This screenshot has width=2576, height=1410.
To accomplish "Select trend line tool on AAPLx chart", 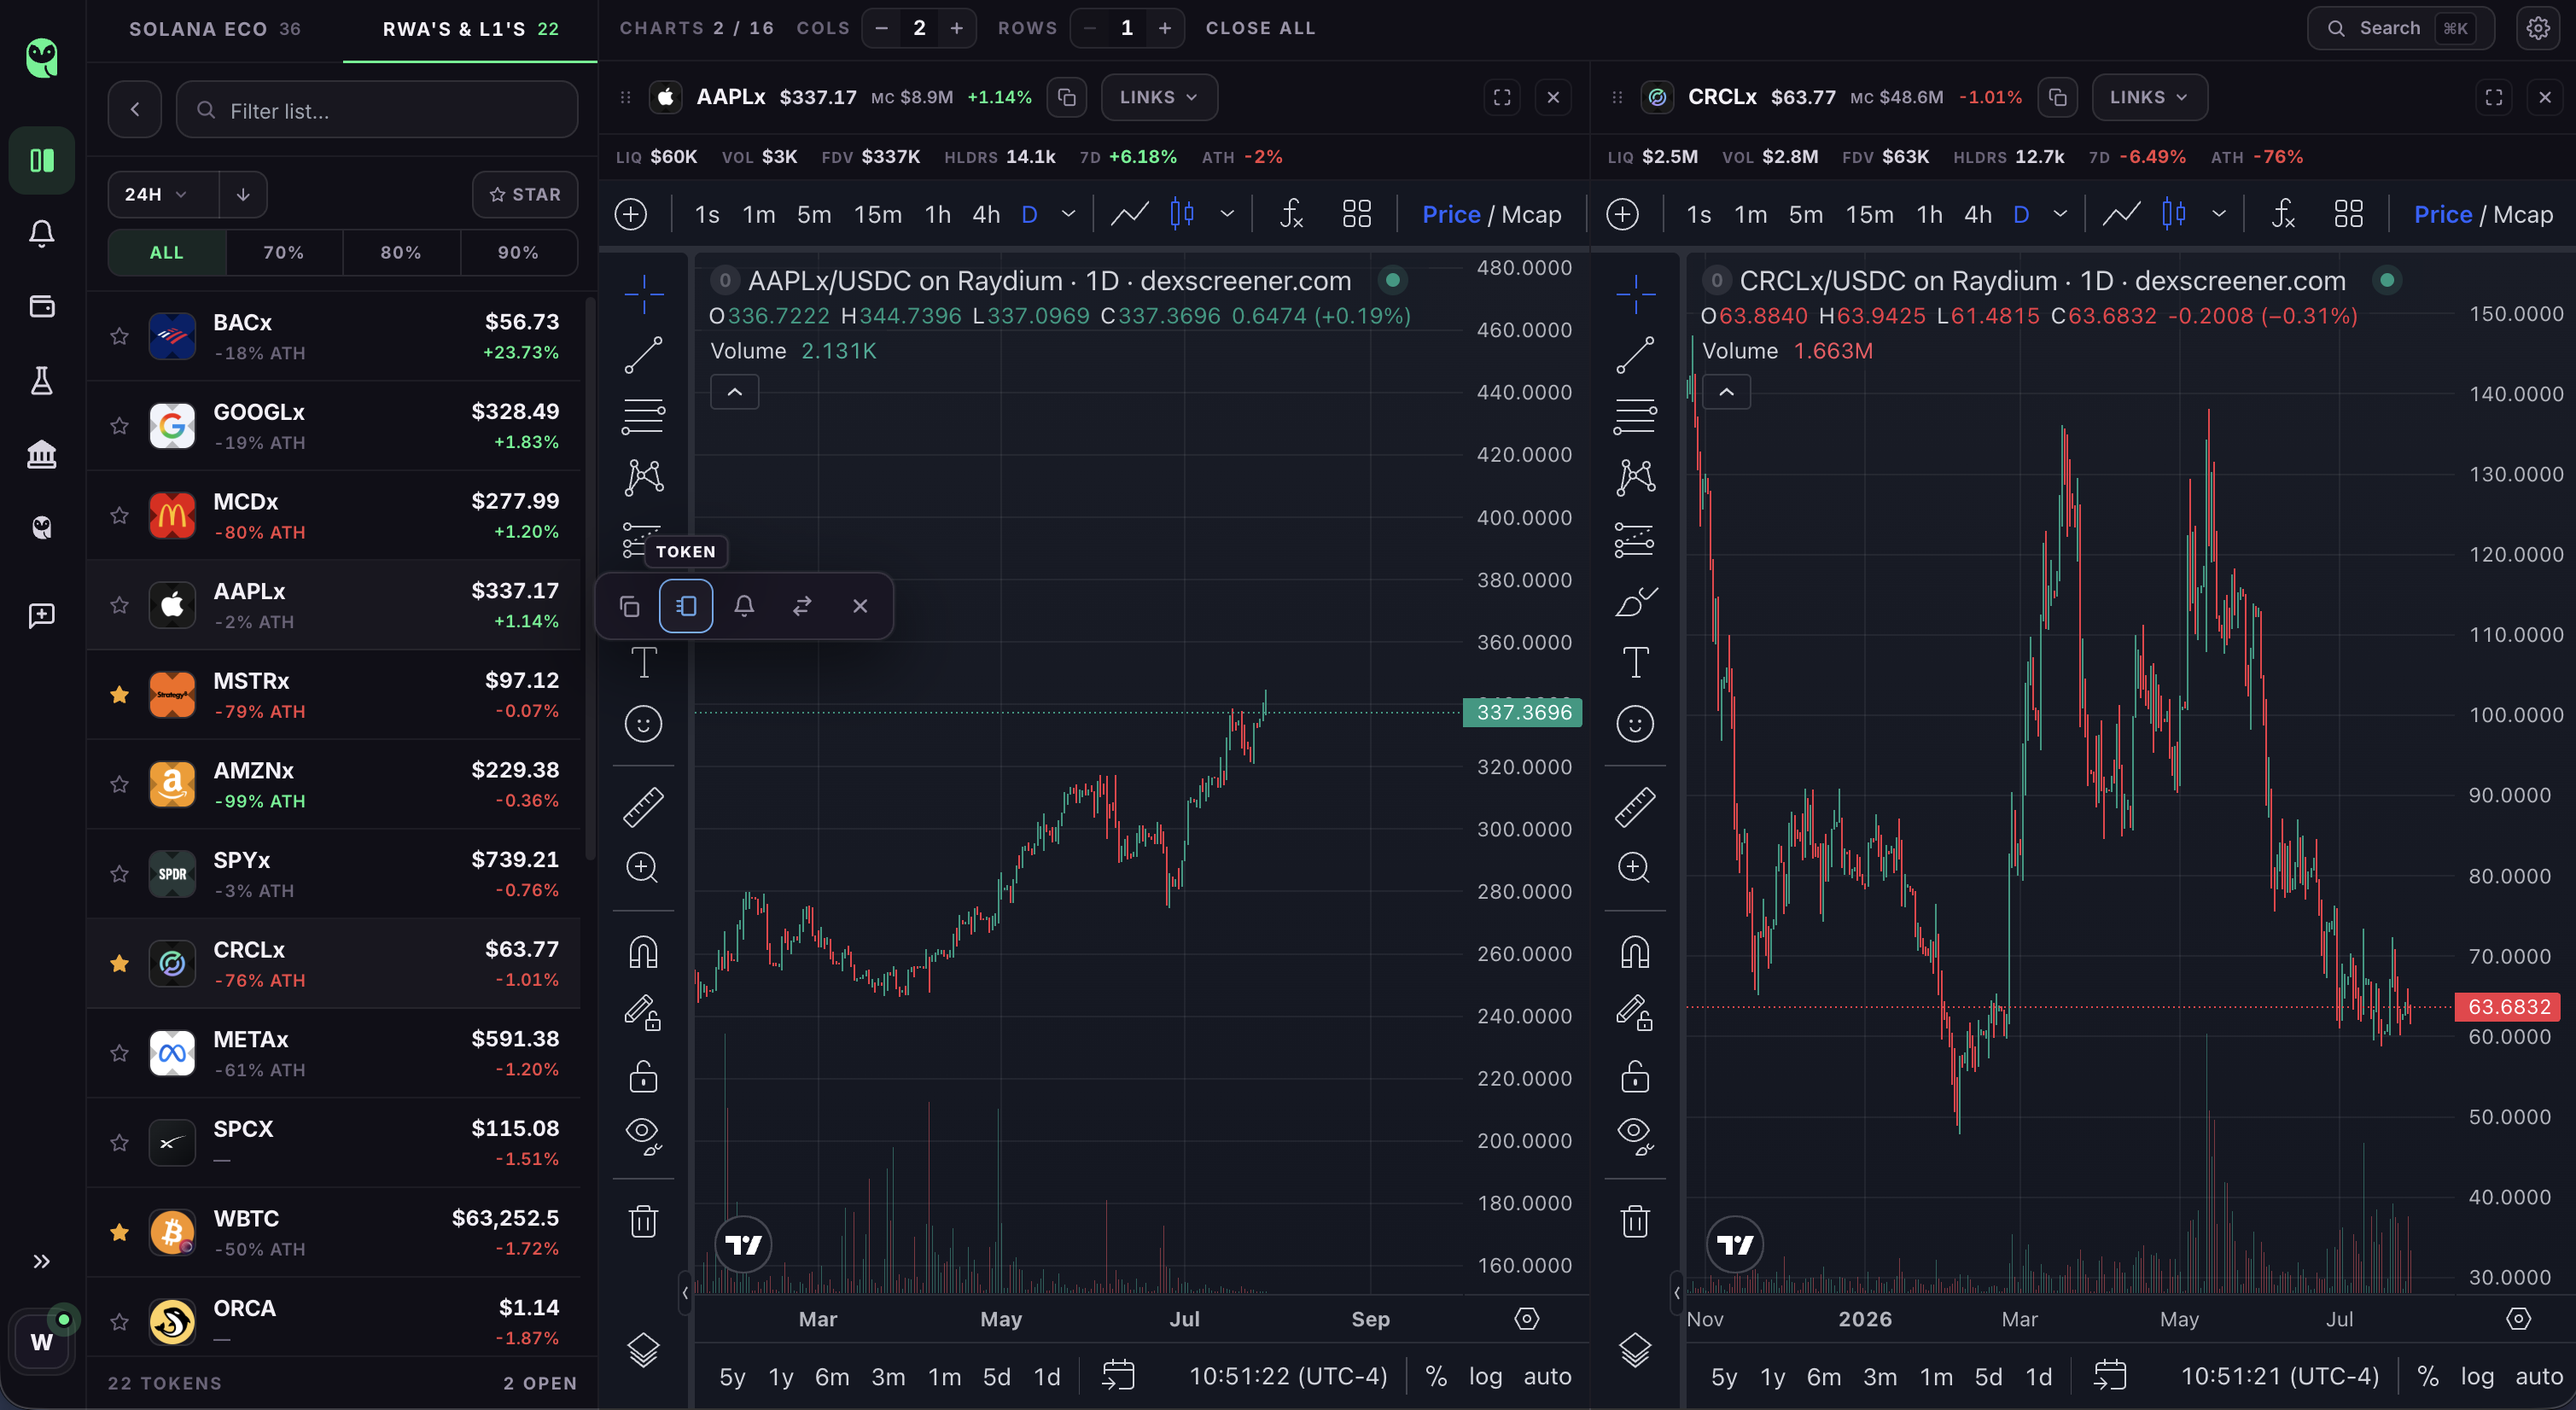I will [x=643, y=355].
